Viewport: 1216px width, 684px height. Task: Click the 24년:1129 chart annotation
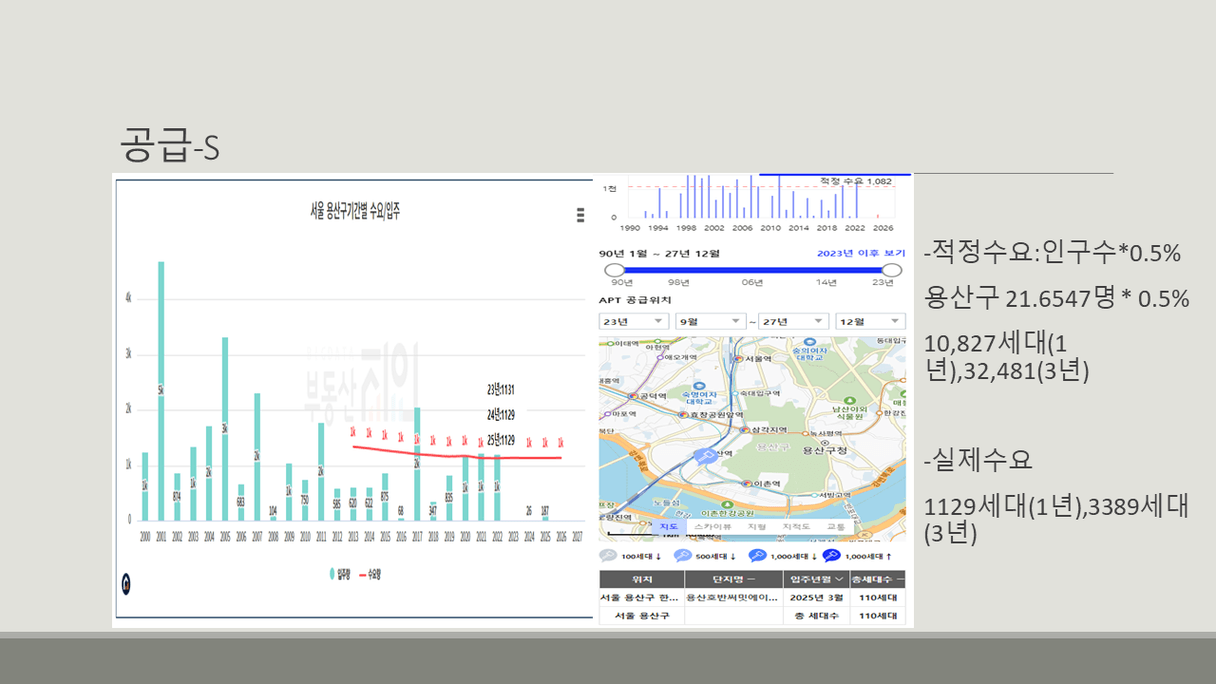click(x=500, y=414)
